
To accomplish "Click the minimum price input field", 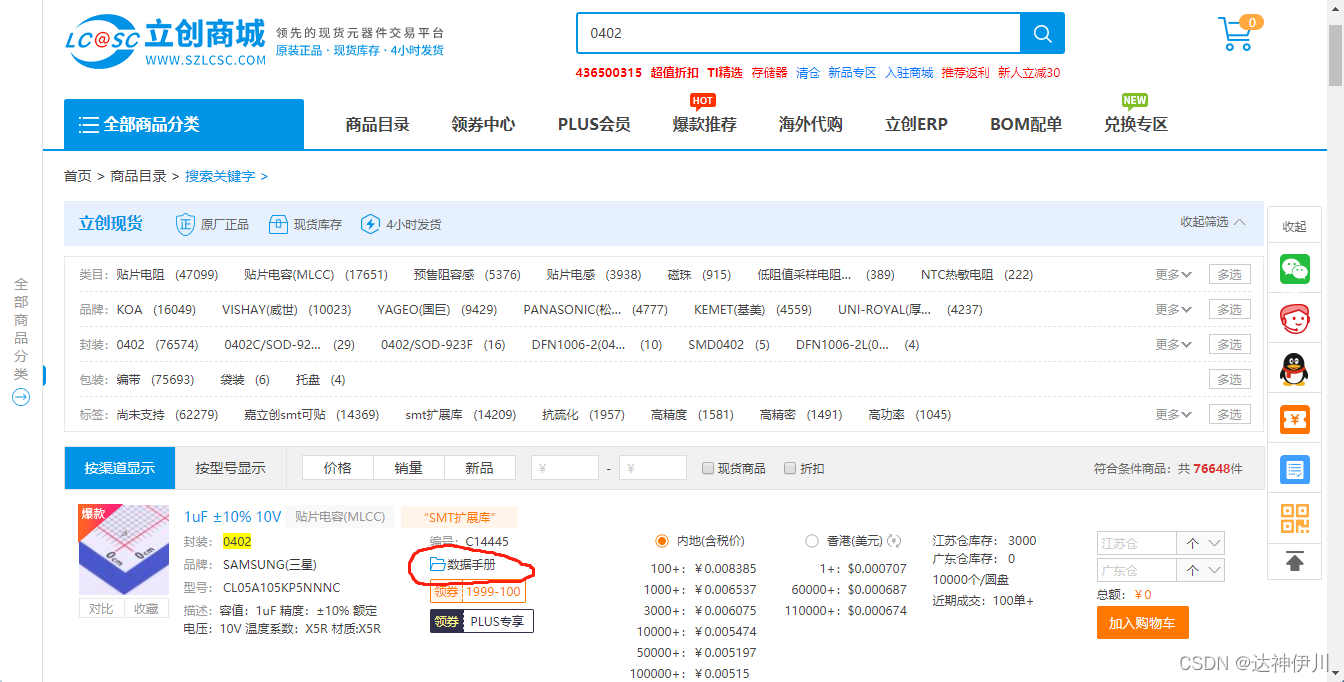I will 565,468.
